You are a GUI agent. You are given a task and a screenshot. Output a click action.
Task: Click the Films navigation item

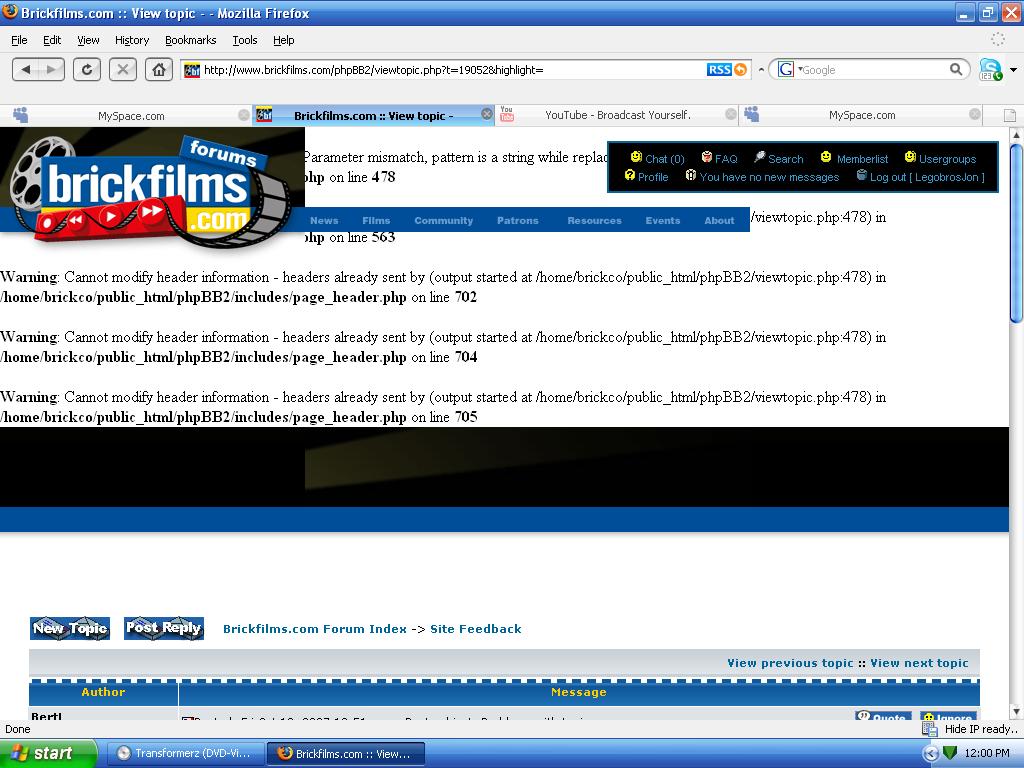(376, 220)
